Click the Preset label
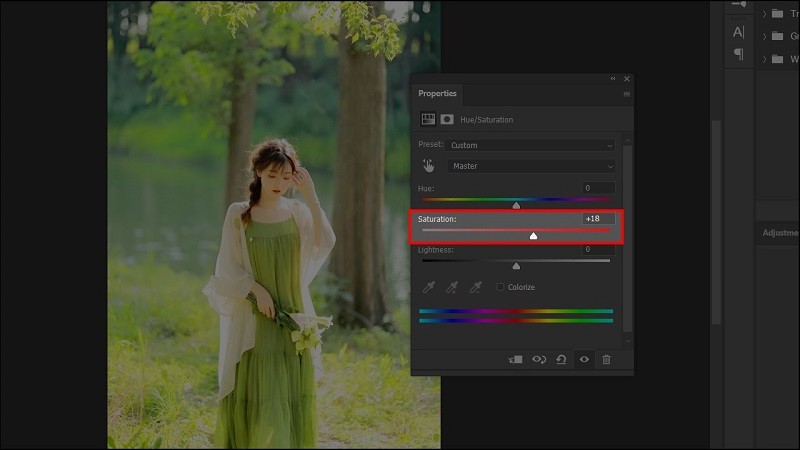The width and height of the screenshot is (800, 450). 431,144
